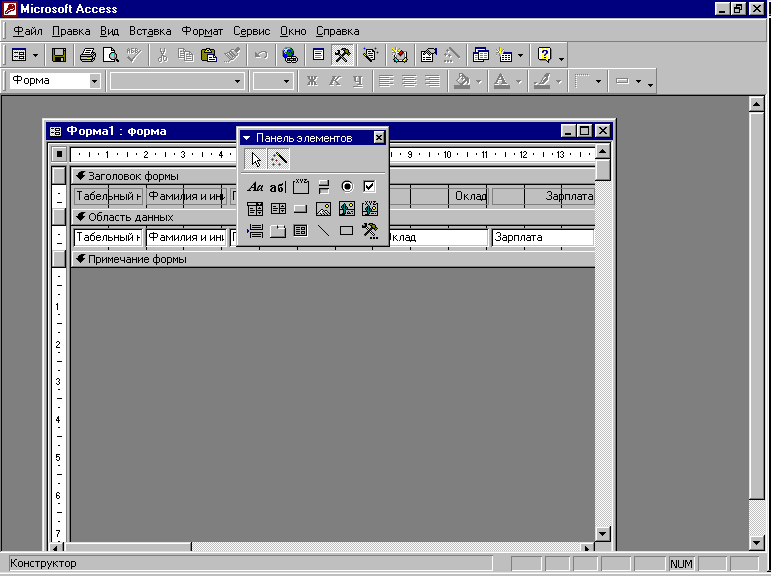Select the Bound Object Frame tool

(369, 209)
